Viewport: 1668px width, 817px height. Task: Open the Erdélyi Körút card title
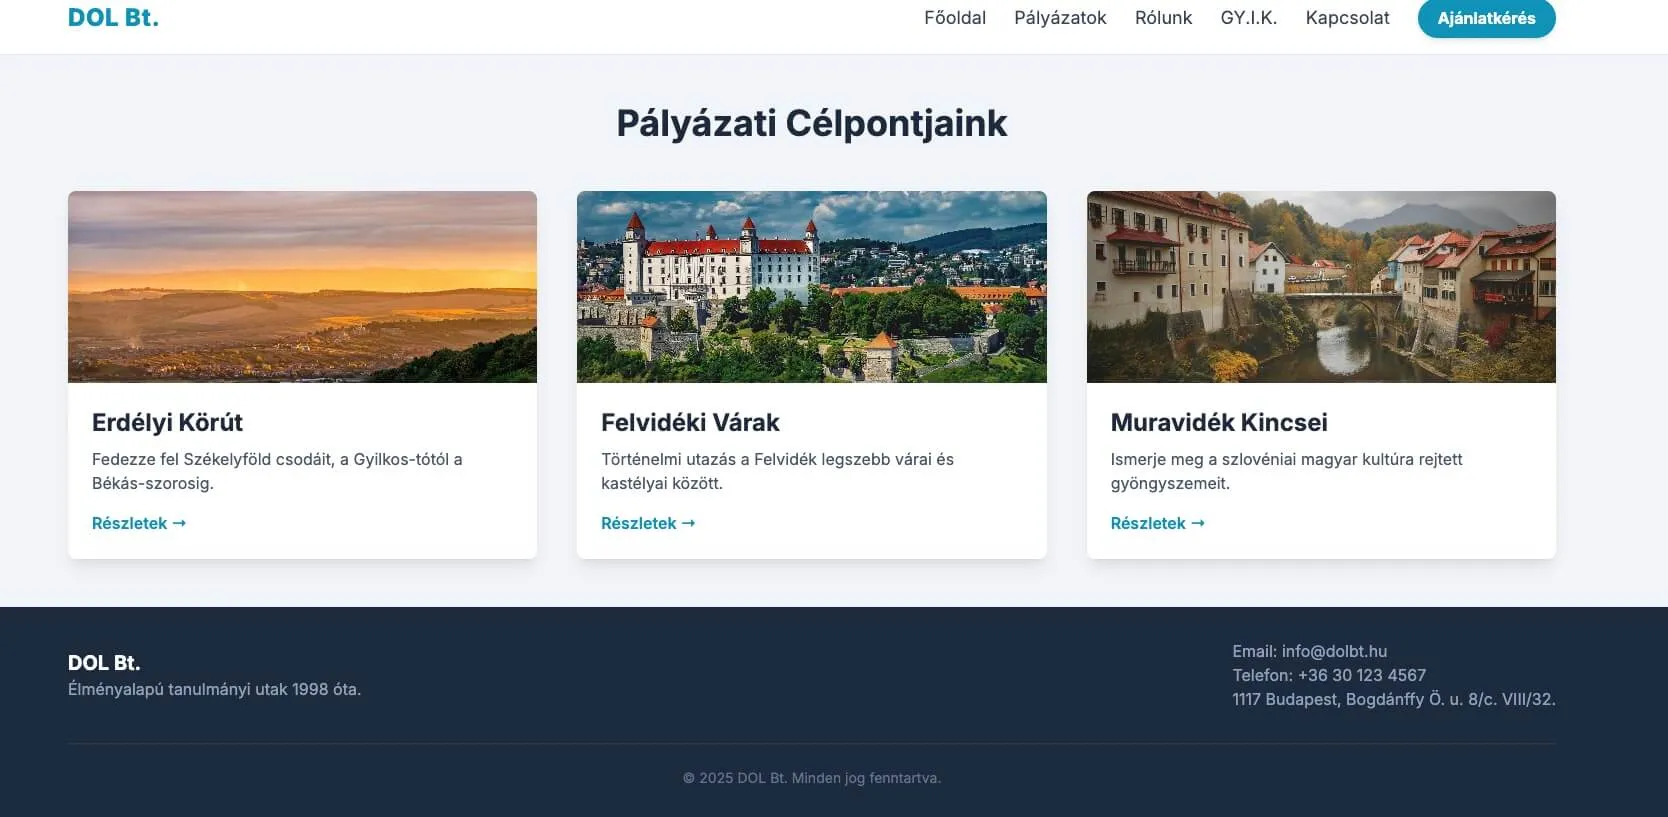tap(167, 423)
